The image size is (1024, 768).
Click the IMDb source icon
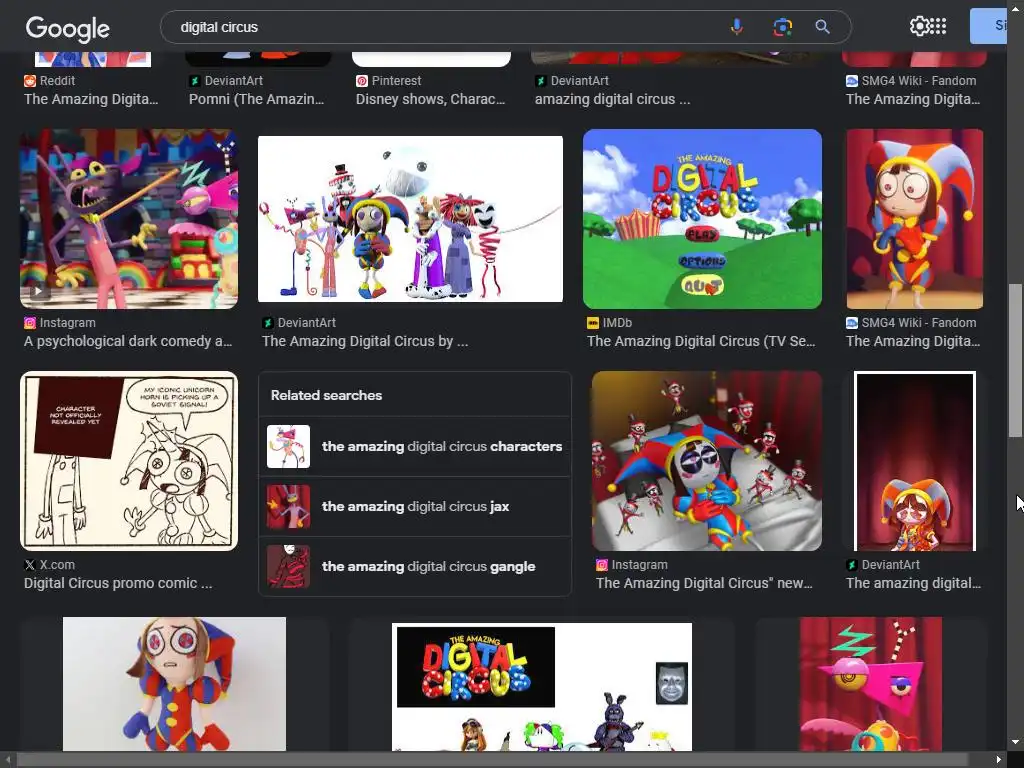point(593,323)
